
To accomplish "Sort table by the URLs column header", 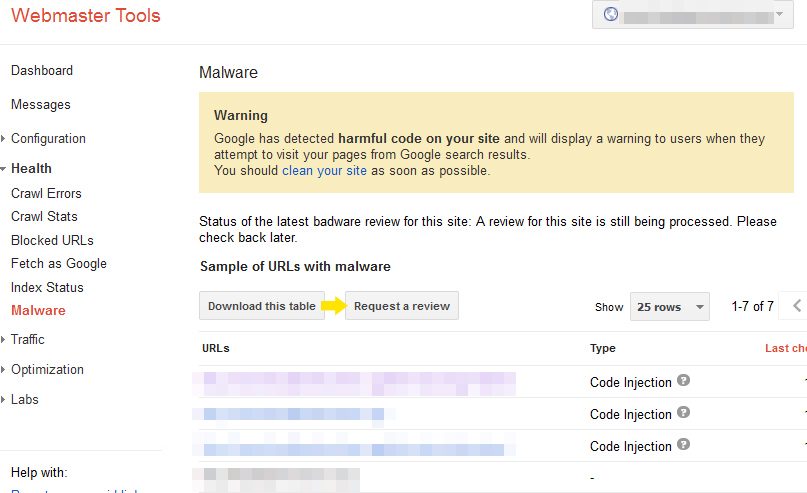I will pos(215,348).
